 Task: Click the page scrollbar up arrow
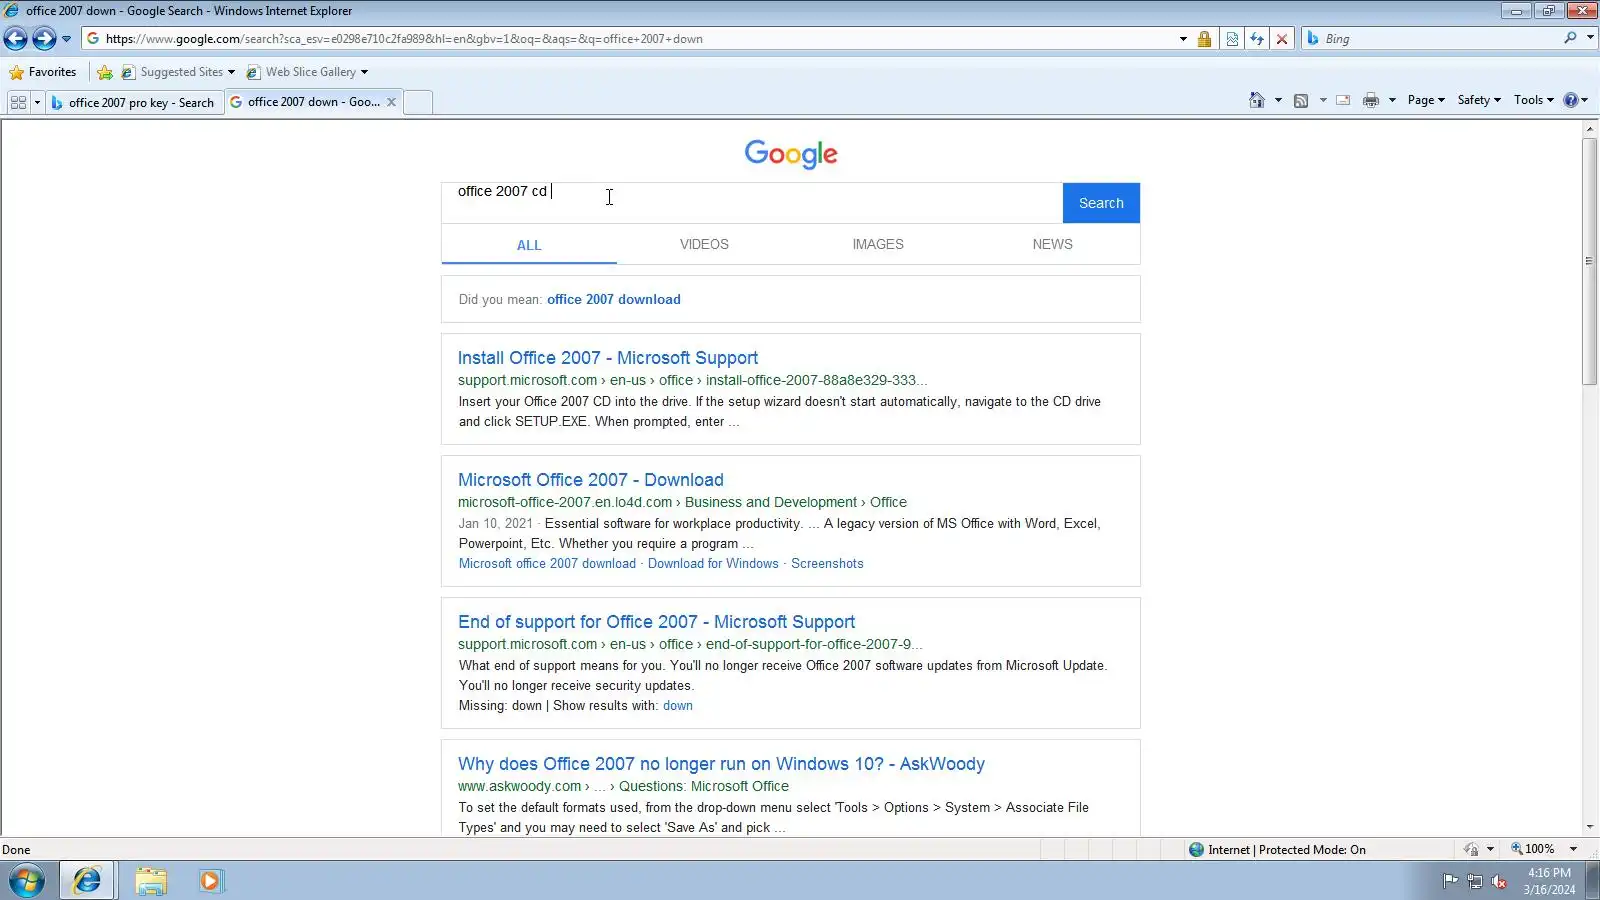point(1590,128)
